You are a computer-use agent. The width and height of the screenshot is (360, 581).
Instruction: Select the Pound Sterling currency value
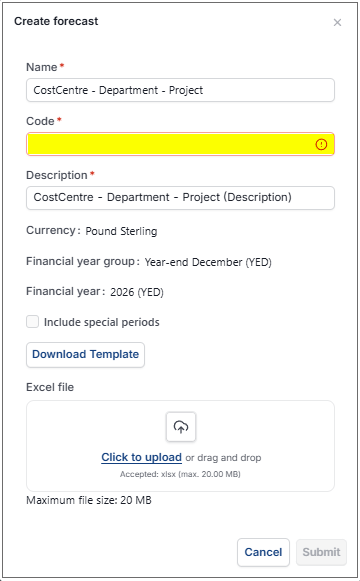tap(121, 231)
